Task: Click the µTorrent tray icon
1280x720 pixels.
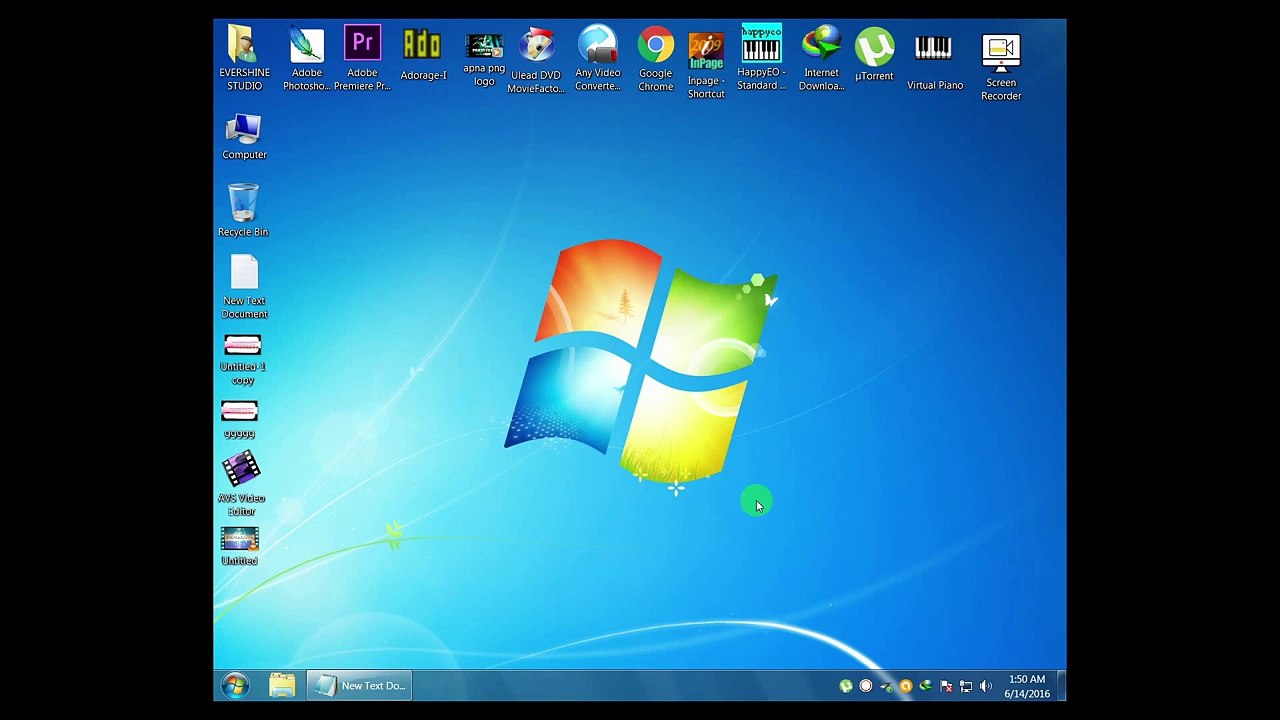Action: tap(846, 686)
